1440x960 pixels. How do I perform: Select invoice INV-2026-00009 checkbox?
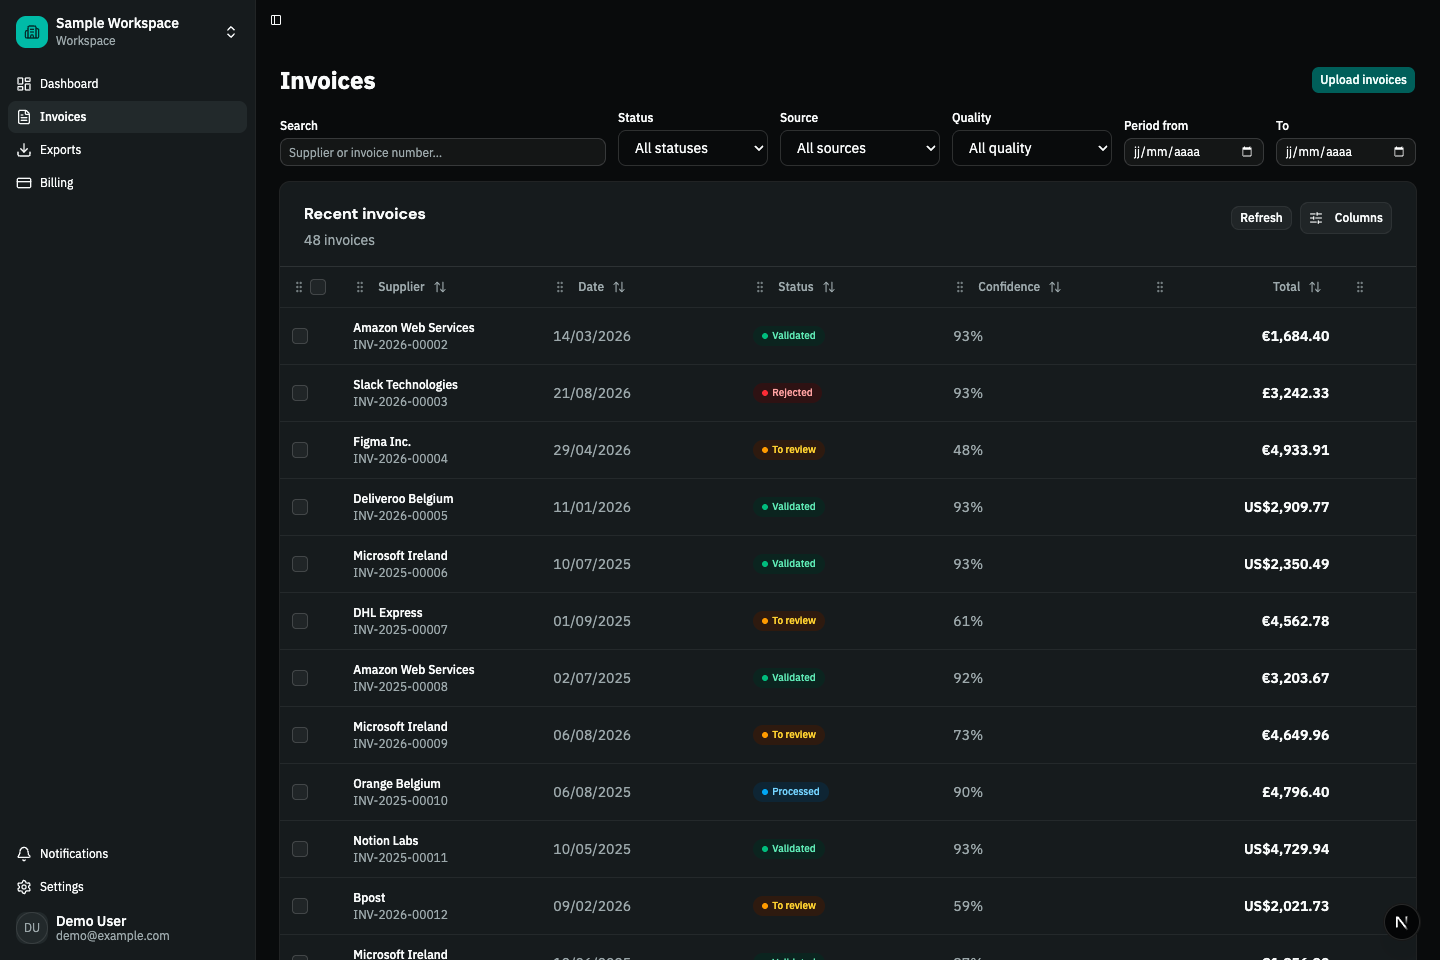pyautogui.click(x=300, y=735)
